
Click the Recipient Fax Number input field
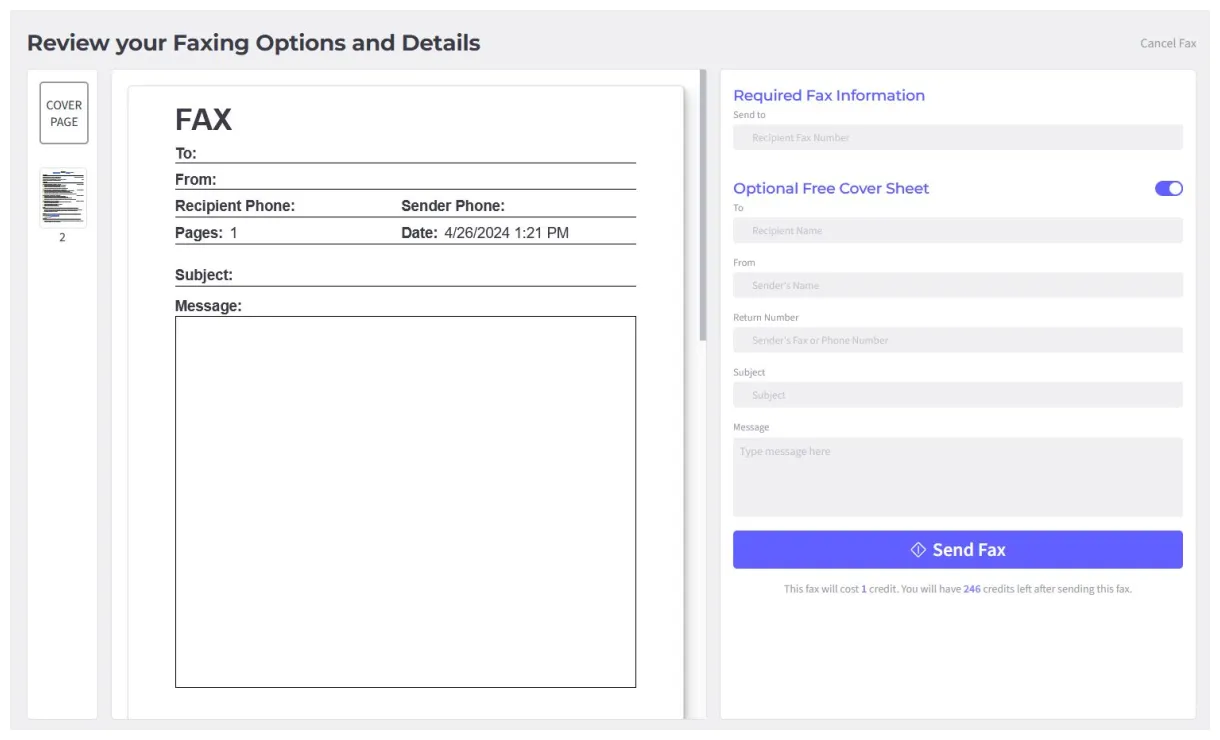click(957, 137)
